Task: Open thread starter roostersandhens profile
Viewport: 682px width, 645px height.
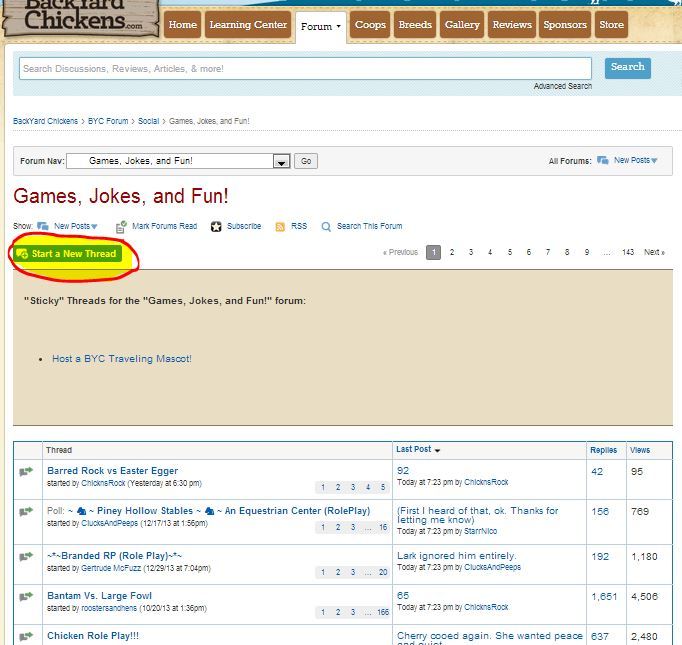Action: pyautogui.click(x=109, y=608)
